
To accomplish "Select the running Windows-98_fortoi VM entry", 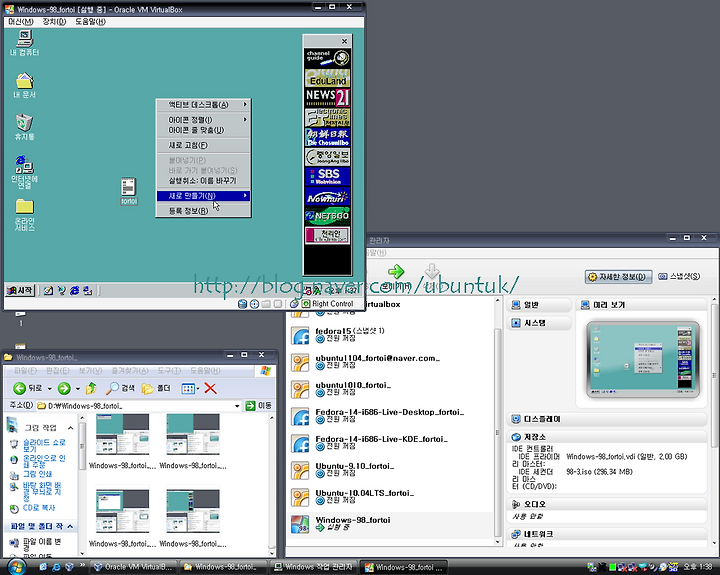I will click(390, 525).
